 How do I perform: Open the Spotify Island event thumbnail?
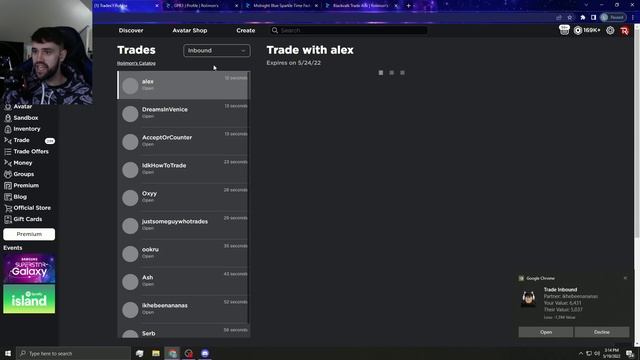click(x=29, y=299)
